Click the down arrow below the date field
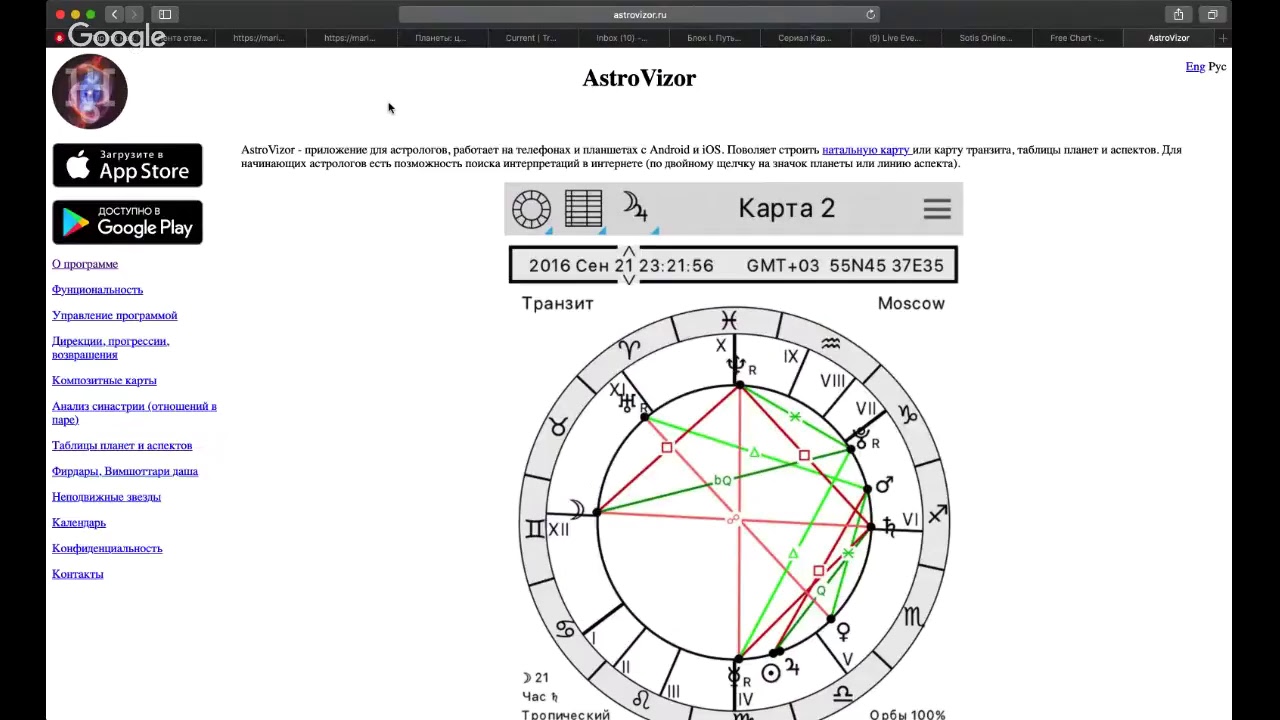 tap(628, 279)
